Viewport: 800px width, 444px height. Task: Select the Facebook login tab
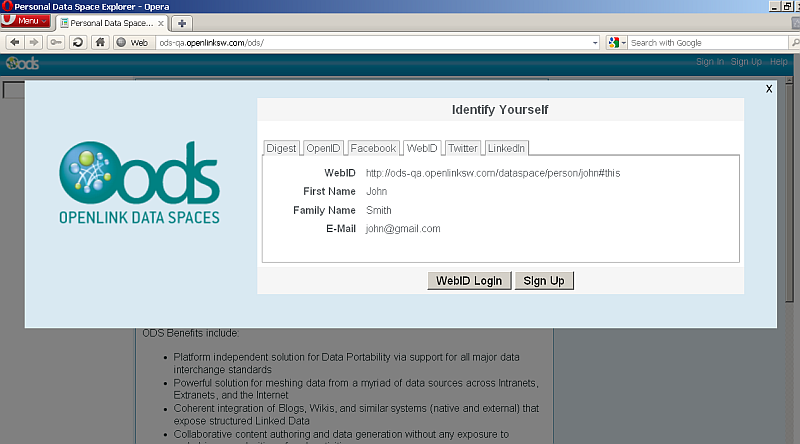[x=372, y=148]
